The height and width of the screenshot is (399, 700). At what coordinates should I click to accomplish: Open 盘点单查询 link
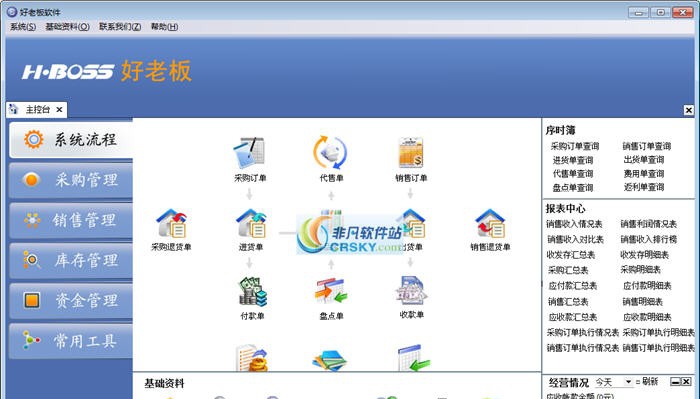(573, 187)
